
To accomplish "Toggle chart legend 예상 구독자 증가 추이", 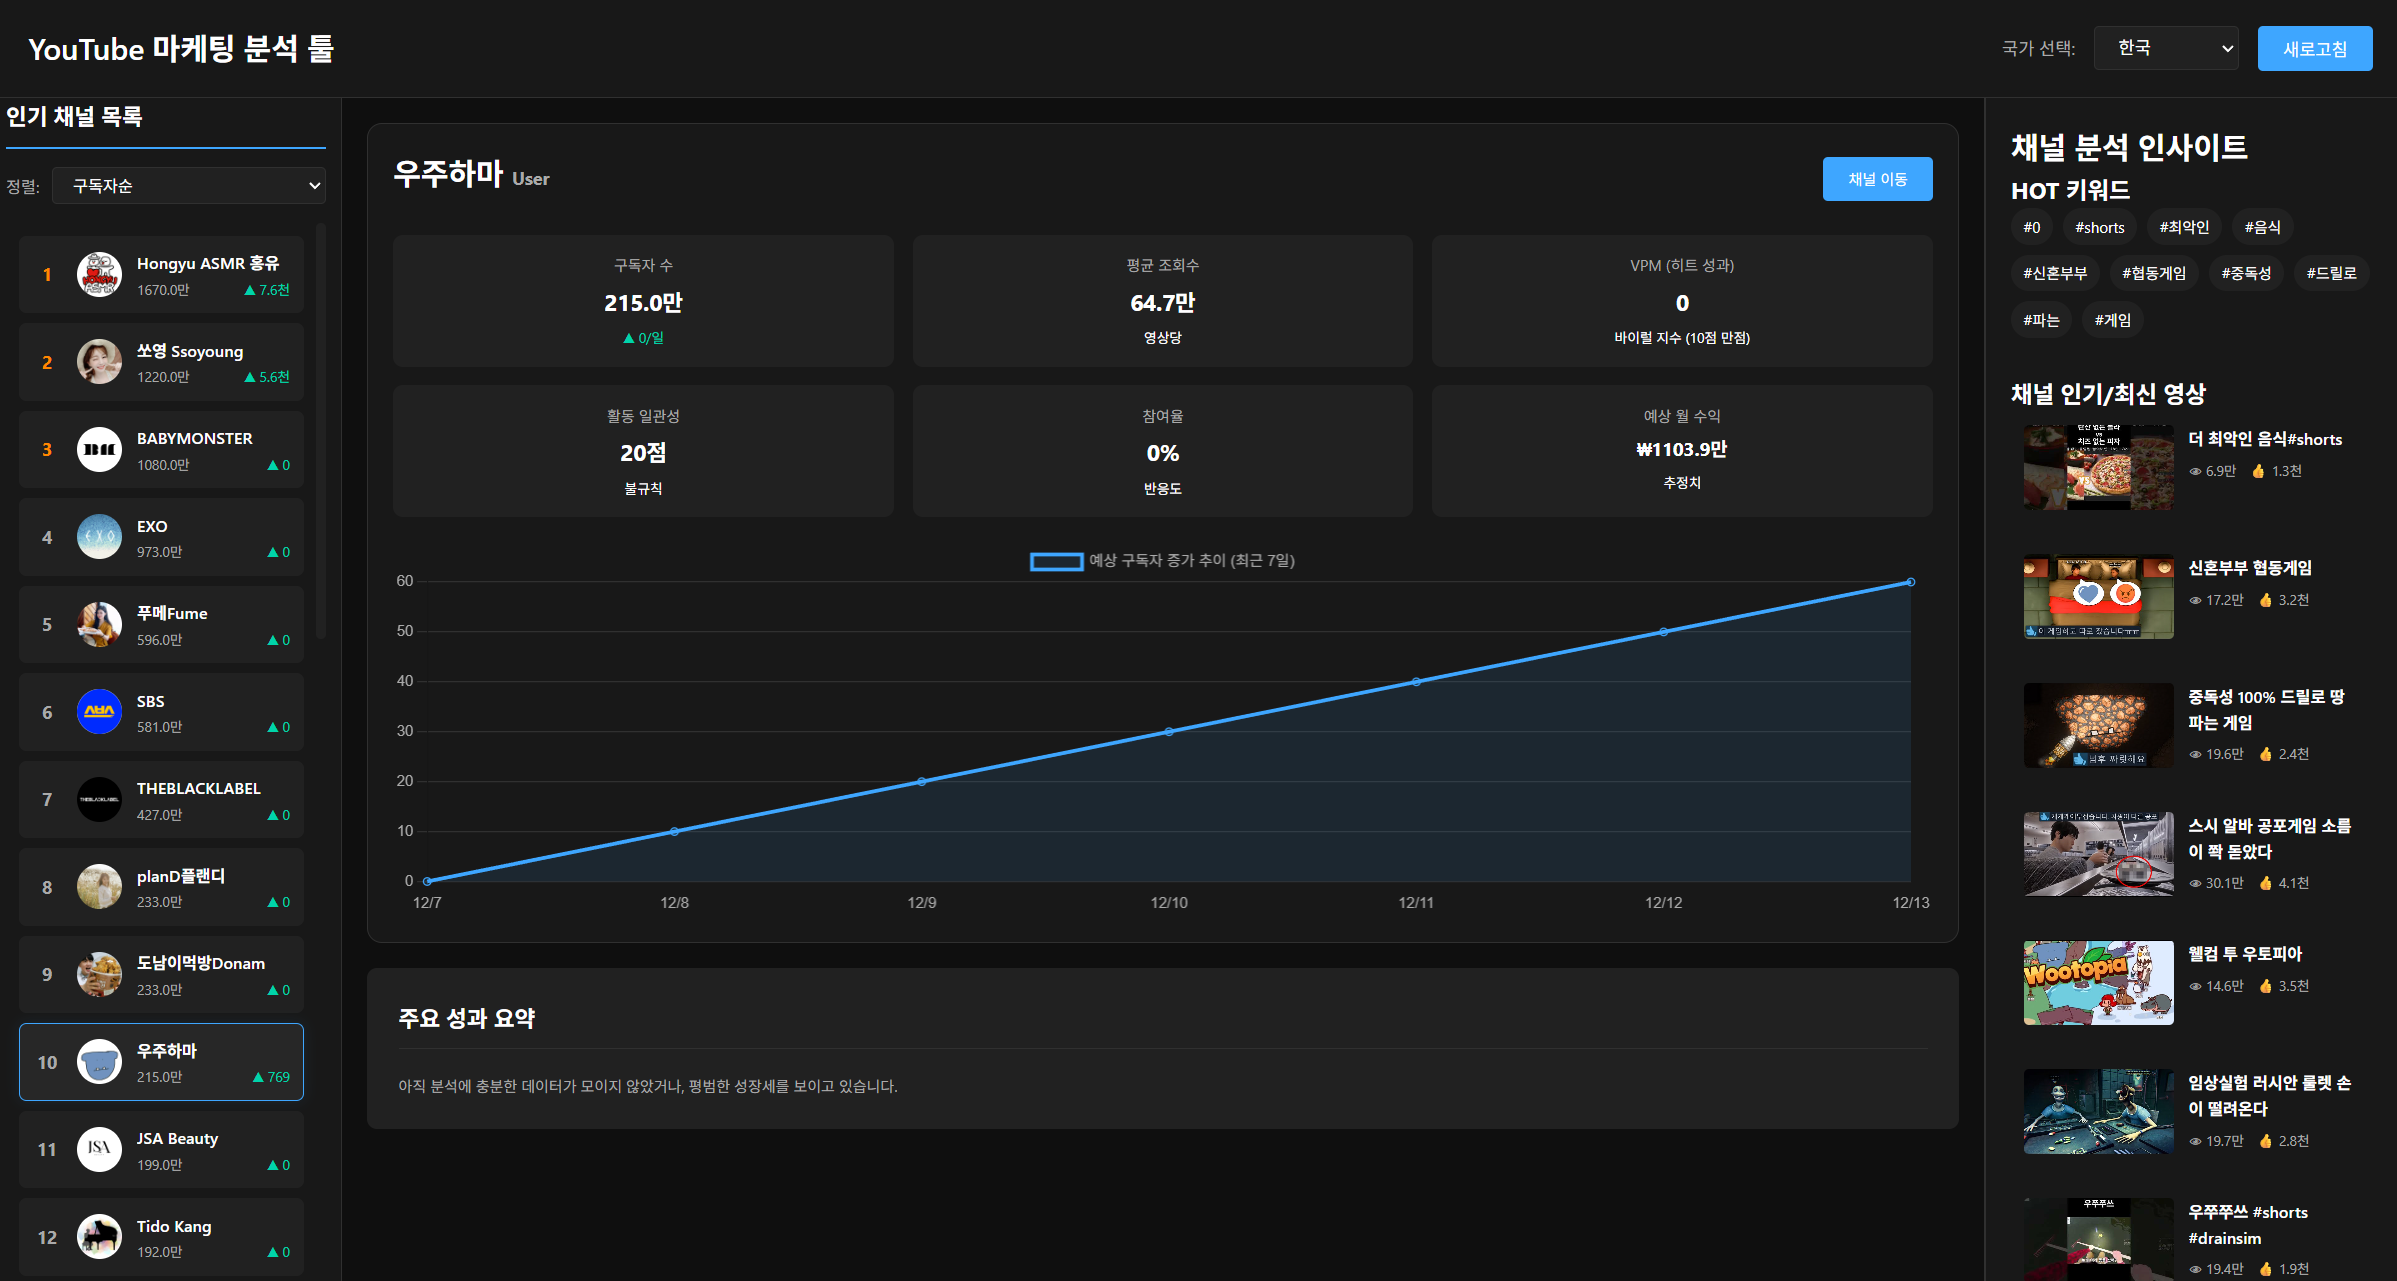I will (1161, 561).
